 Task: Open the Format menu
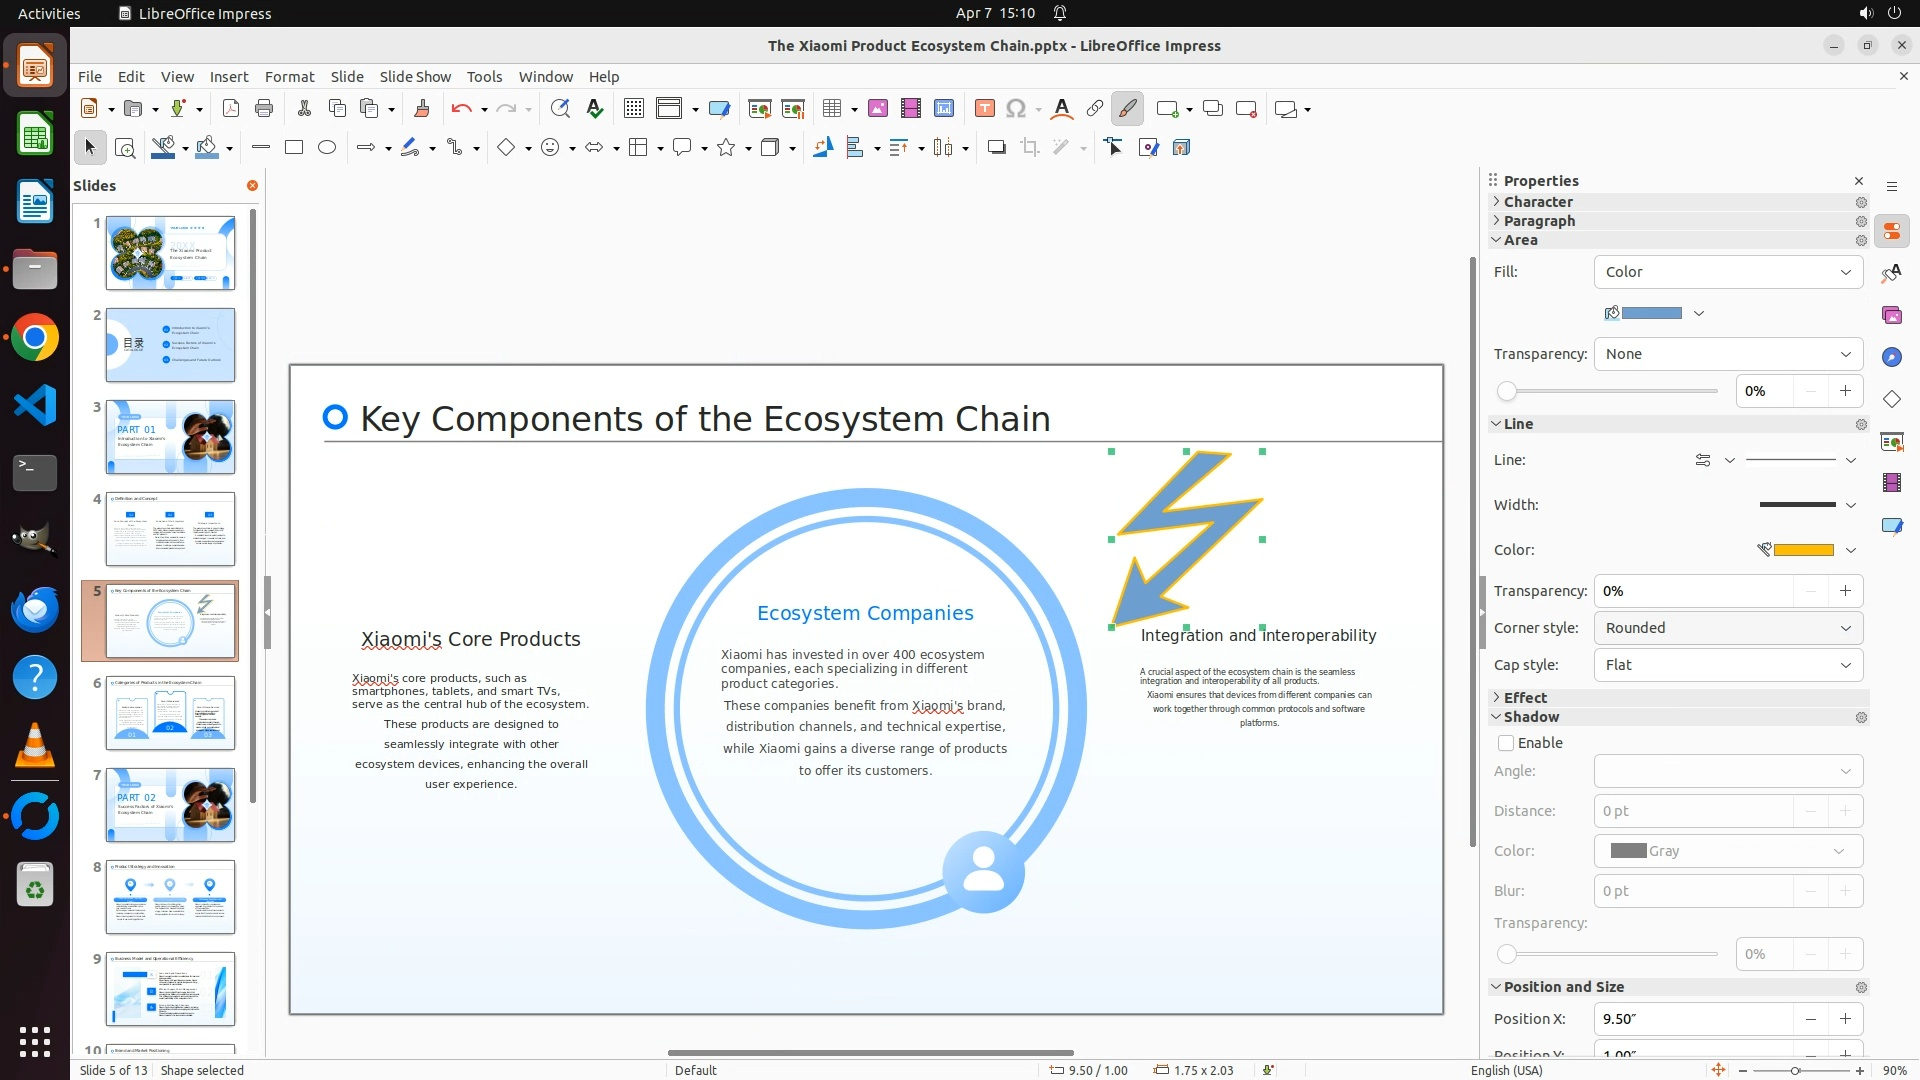click(x=289, y=77)
